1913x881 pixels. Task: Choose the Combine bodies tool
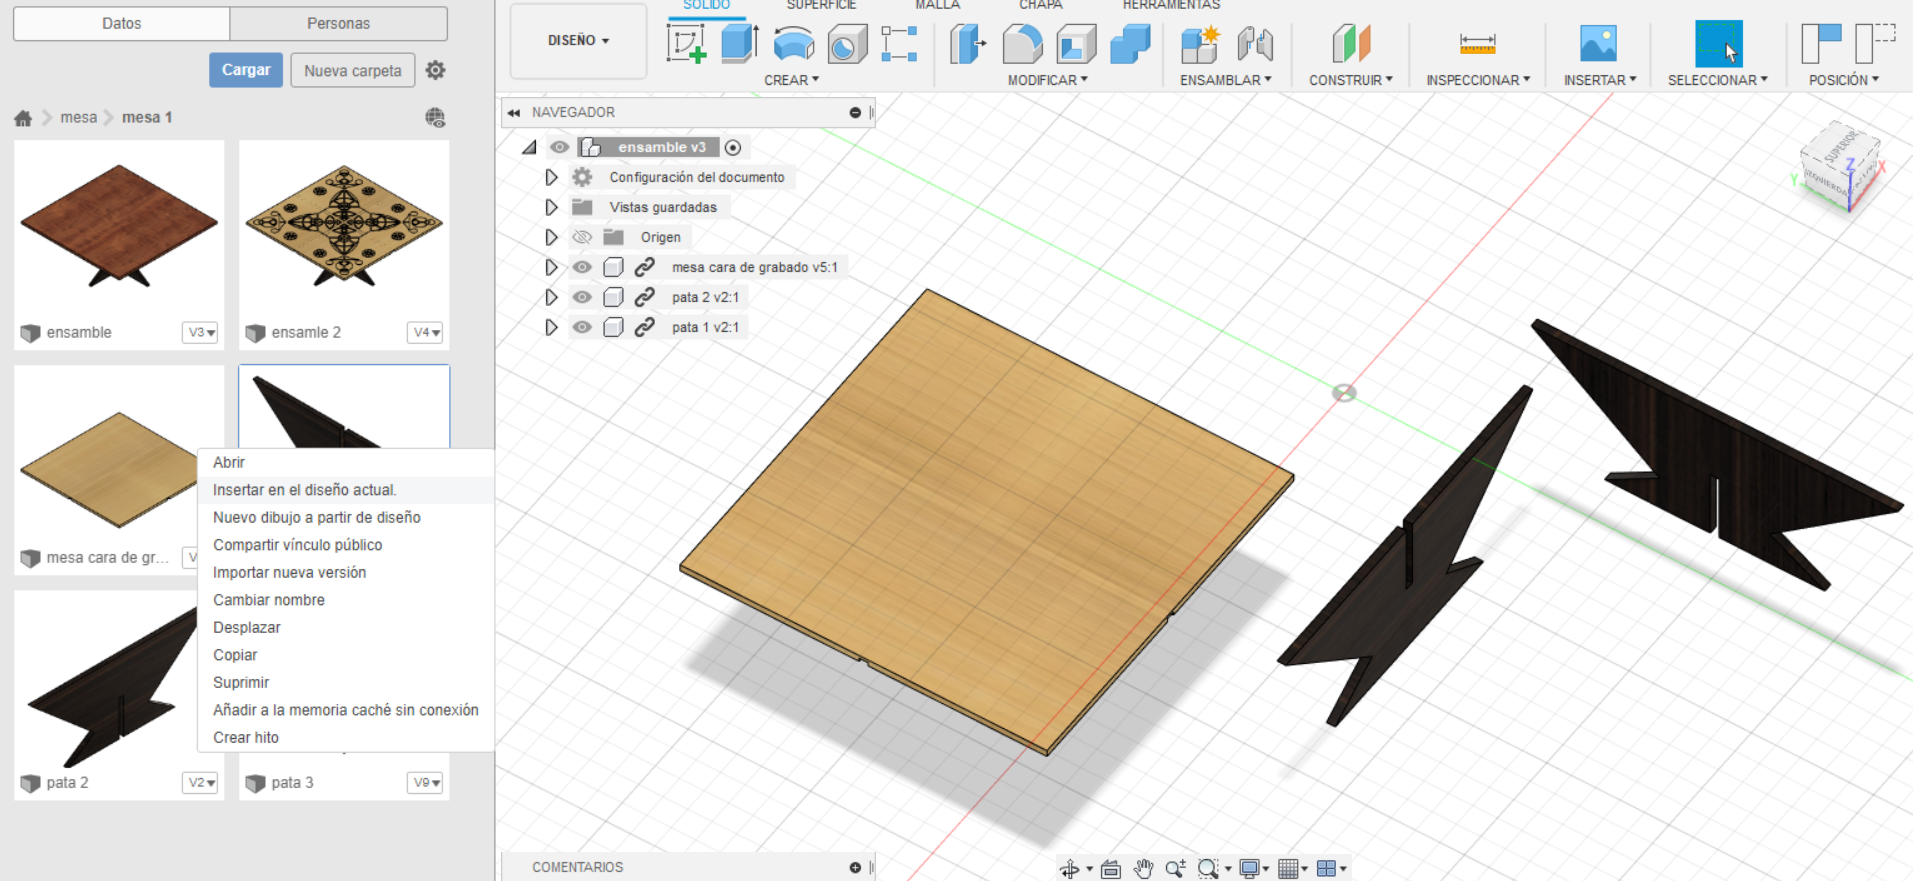1130,44
